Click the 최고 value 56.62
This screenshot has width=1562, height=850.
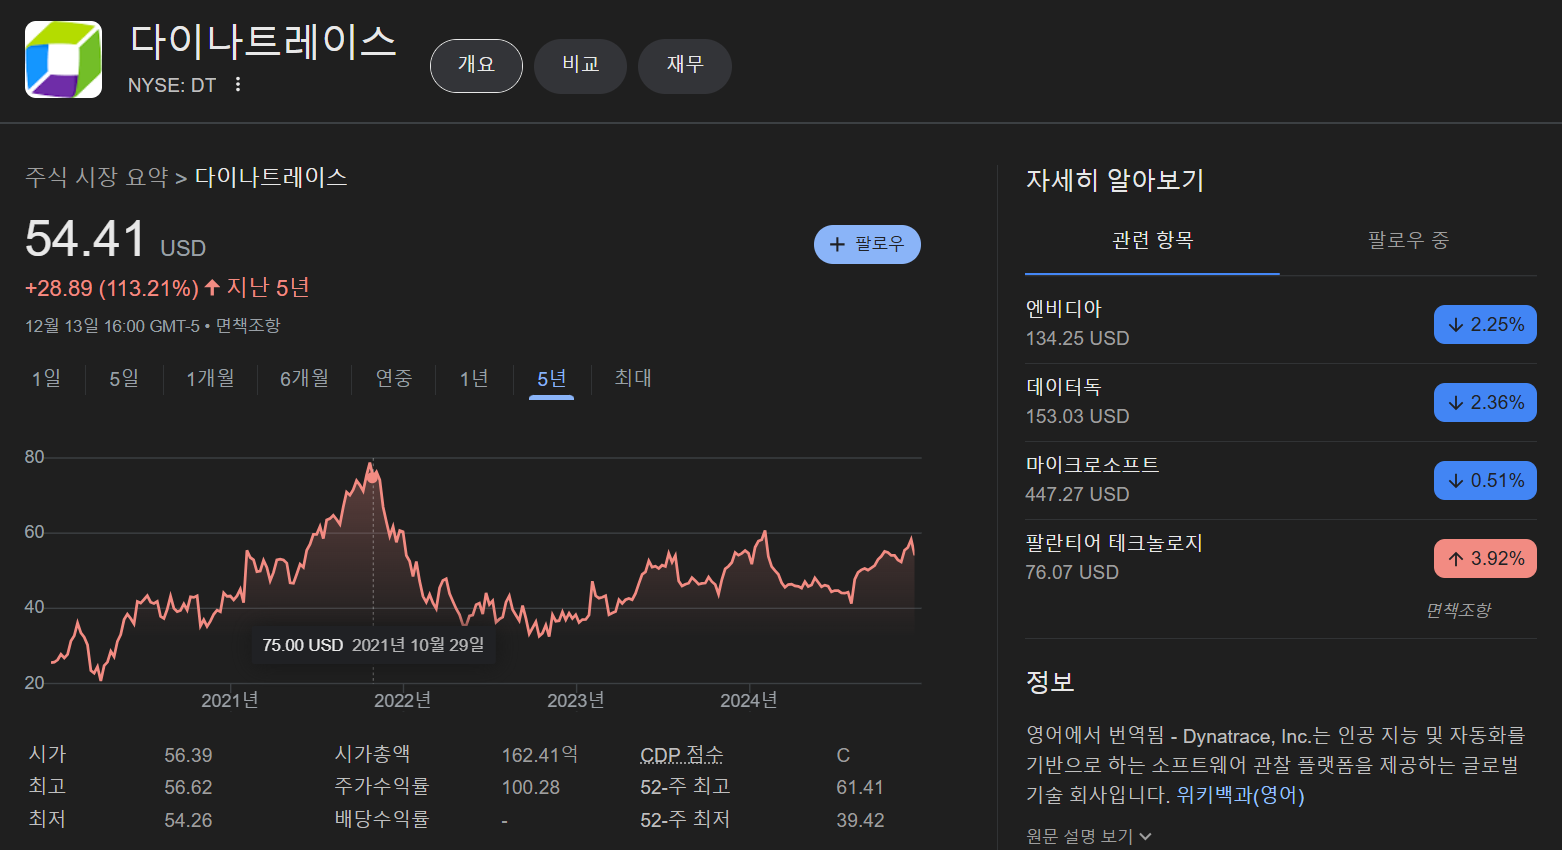coord(188,788)
